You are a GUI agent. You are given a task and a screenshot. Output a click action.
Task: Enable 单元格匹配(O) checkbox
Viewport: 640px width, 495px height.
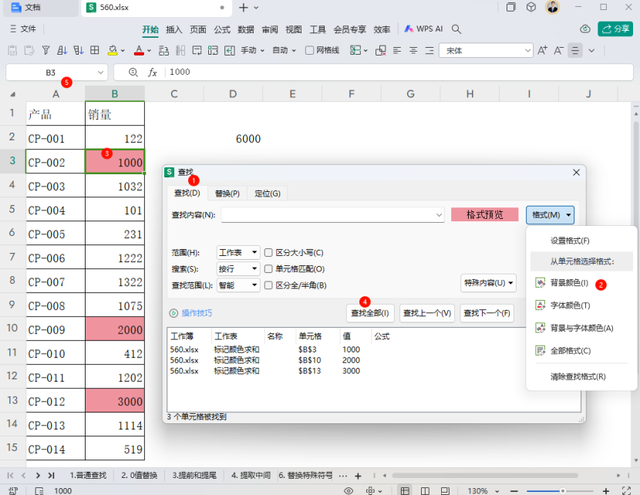pos(268,269)
